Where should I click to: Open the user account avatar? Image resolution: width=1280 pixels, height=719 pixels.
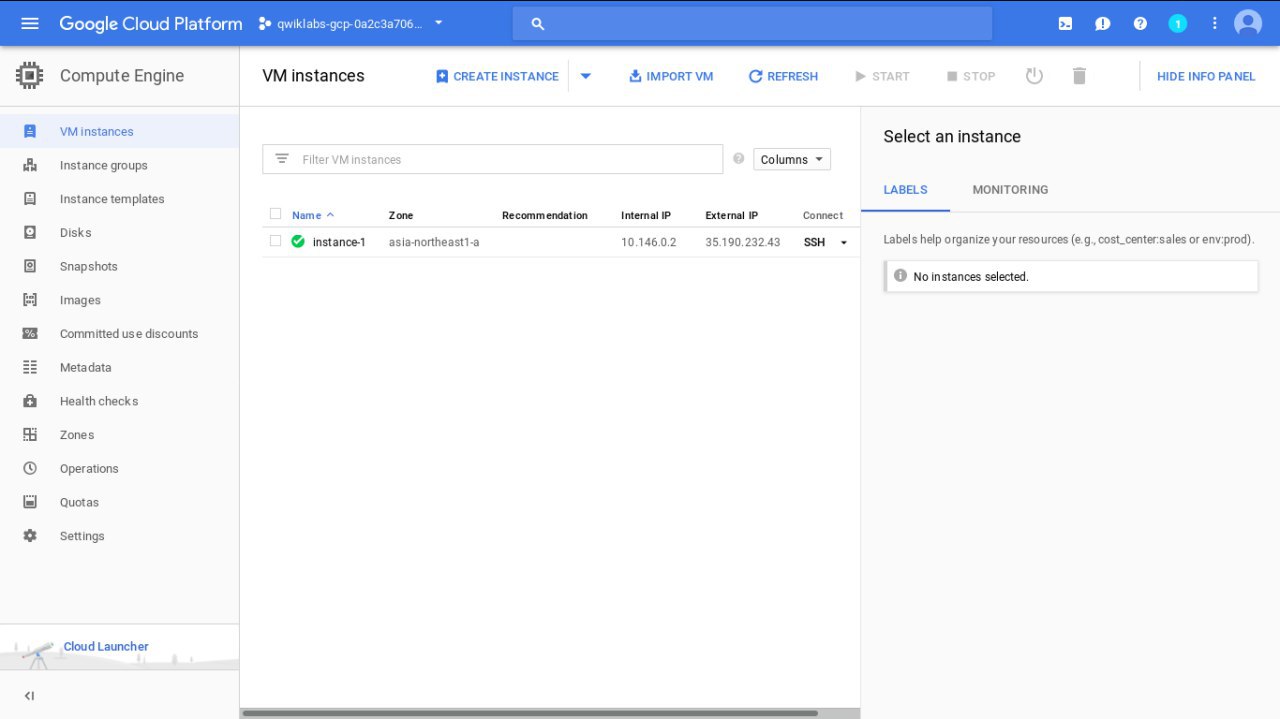[x=1248, y=23]
